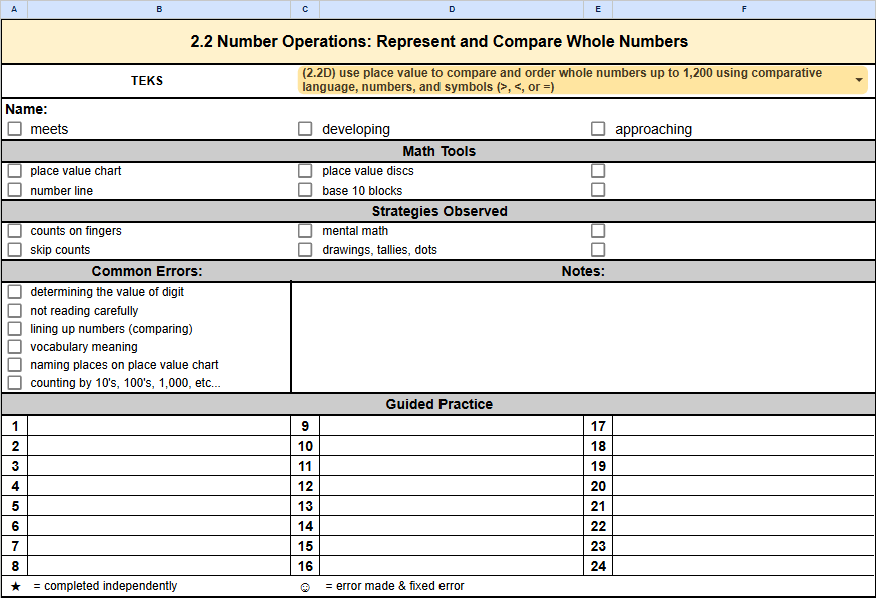
Task: Tick the 'place value discs' checkbox
Action: [305, 170]
